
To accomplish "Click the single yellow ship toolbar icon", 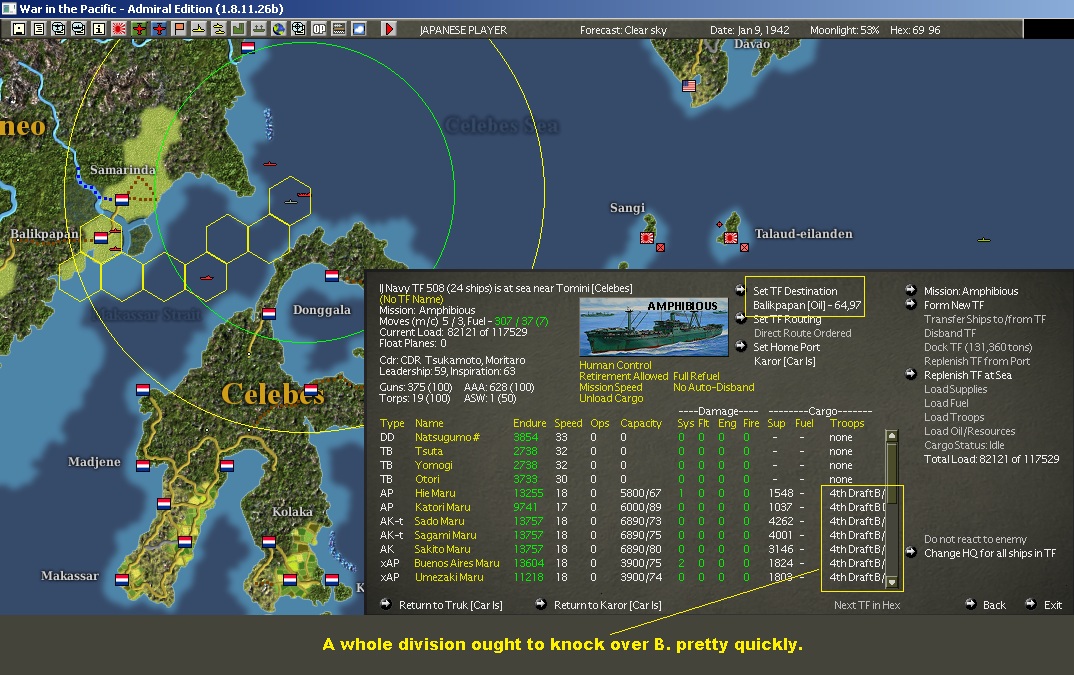I will pyautogui.click(x=199, y=29).
